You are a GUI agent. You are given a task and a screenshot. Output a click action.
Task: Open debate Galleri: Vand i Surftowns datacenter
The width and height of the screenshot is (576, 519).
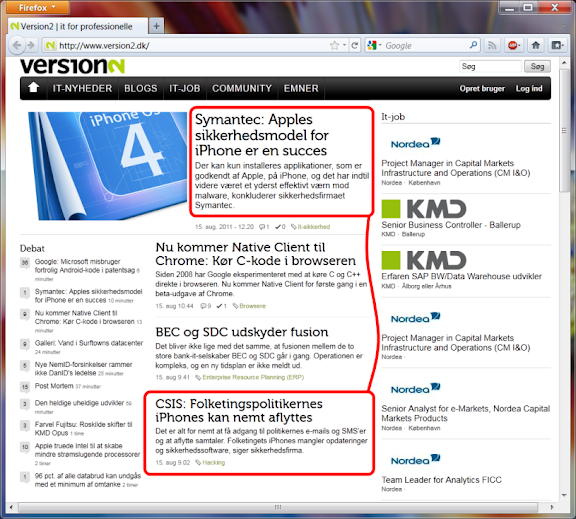pyautogui.click(x=89, y=343)
